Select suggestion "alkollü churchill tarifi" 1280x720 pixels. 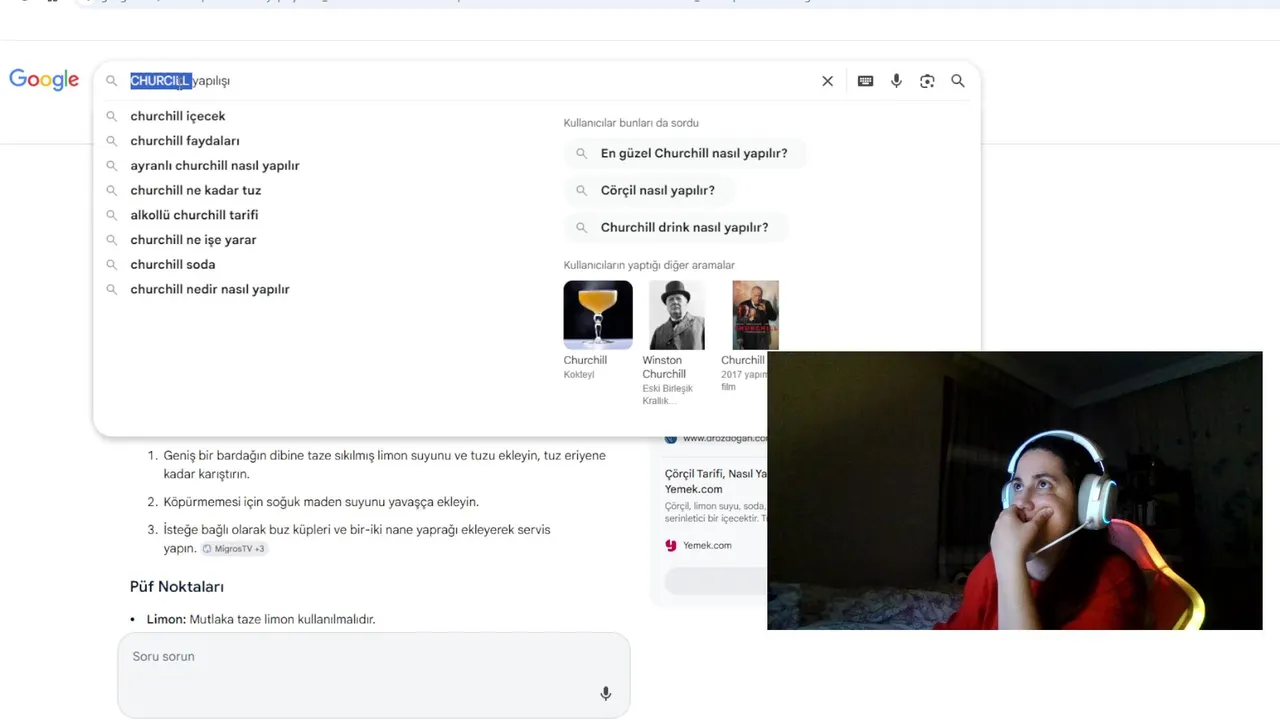point(194,215)
